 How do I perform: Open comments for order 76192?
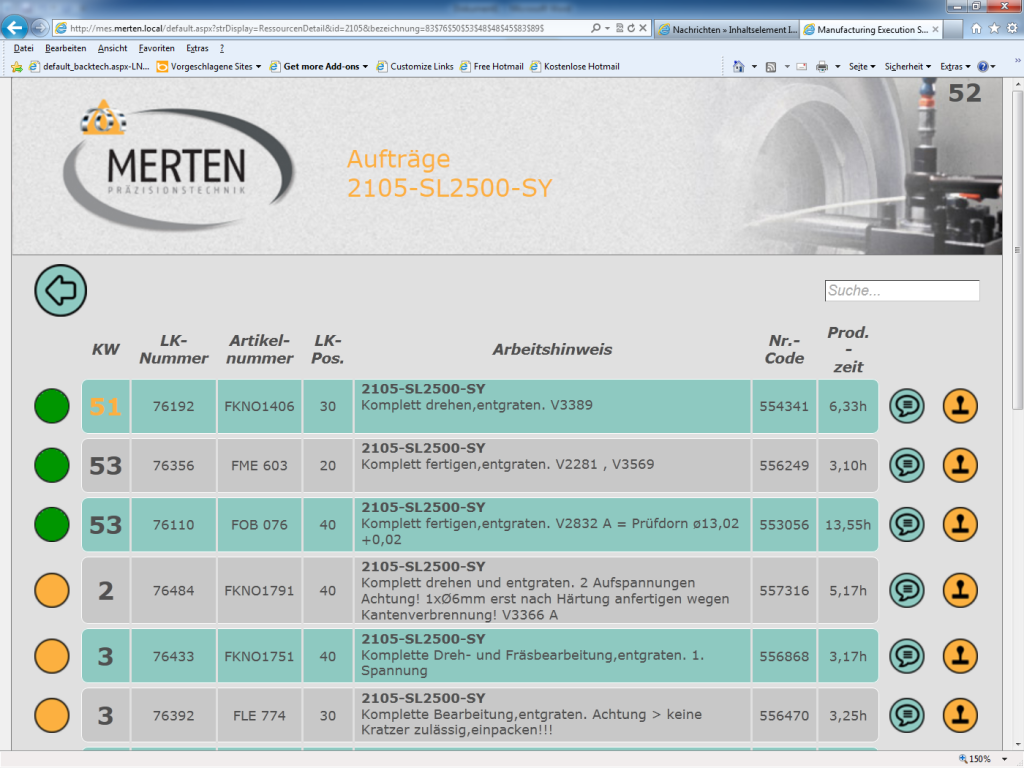click(907, 406)
